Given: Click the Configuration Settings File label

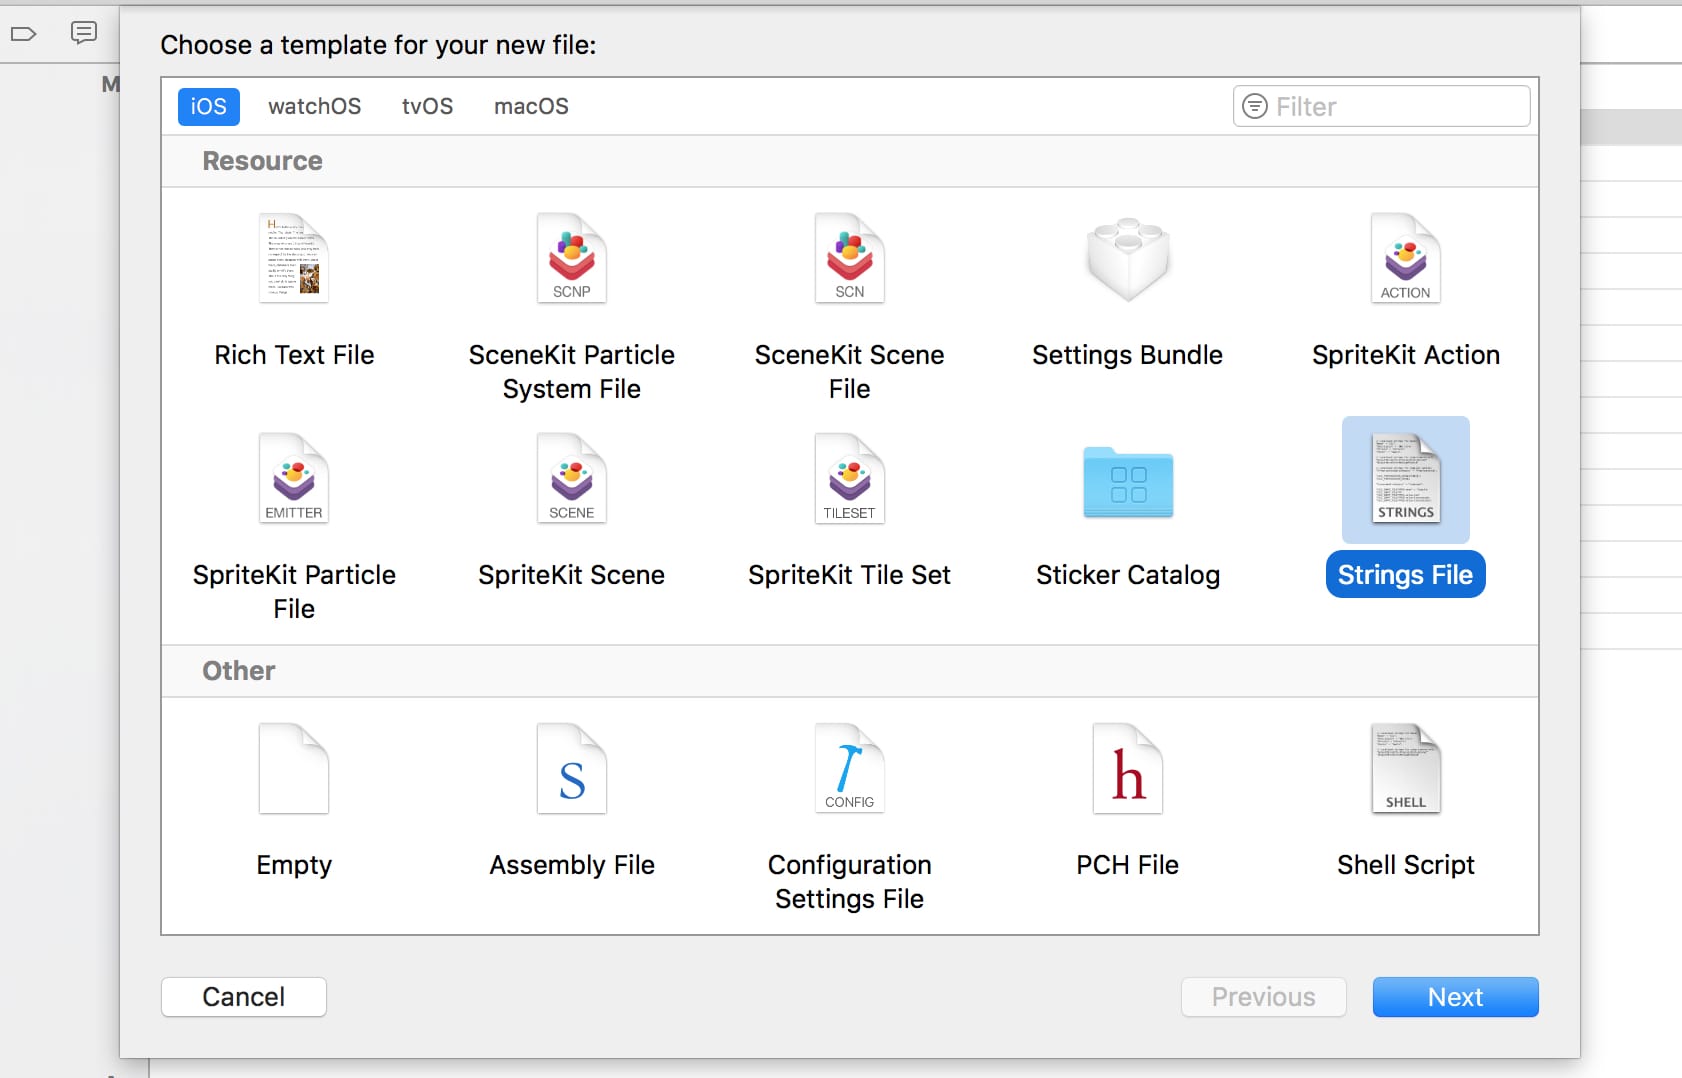Looking at the screenshot, I should pos(850,882).
